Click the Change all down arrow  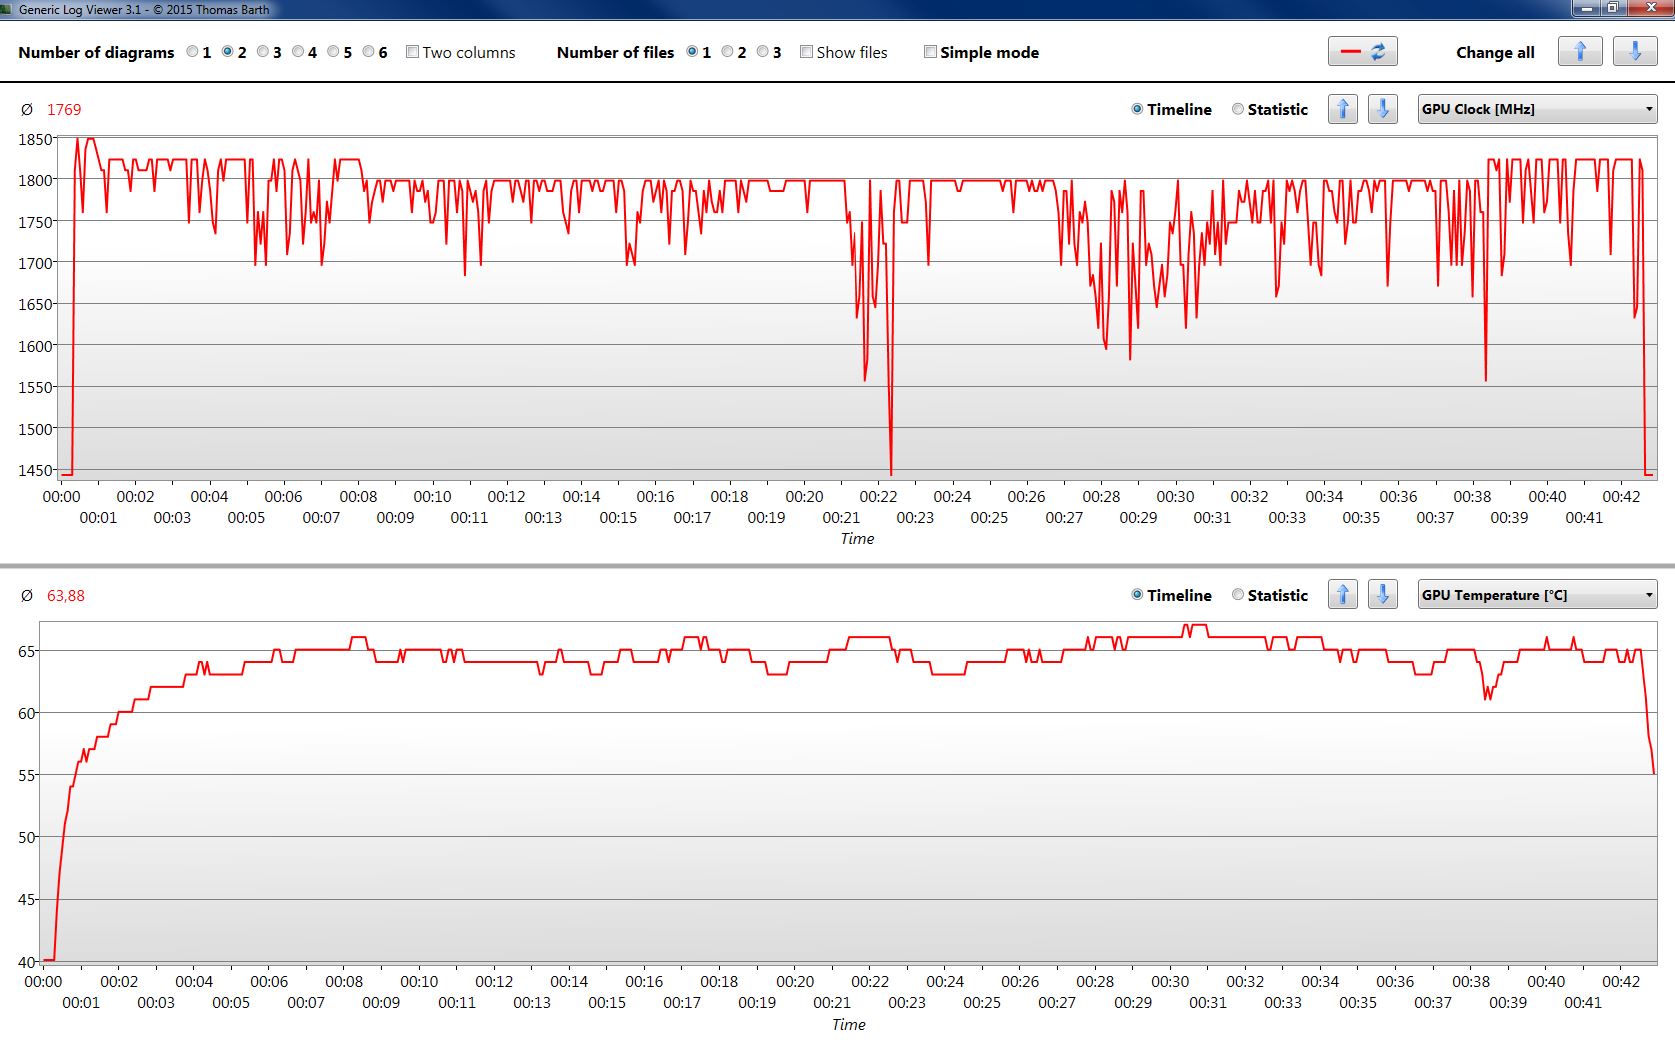coord(1635,52)
